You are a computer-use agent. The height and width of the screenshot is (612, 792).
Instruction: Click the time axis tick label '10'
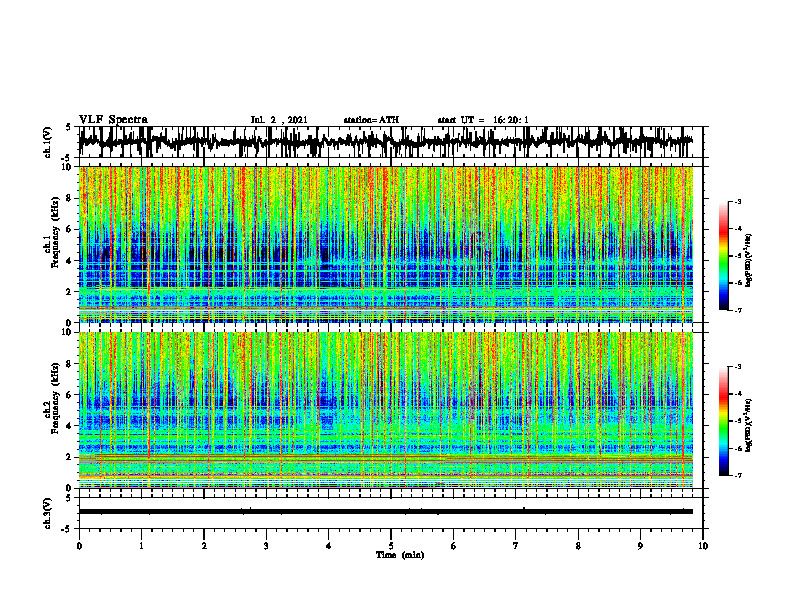coord(703,546)
